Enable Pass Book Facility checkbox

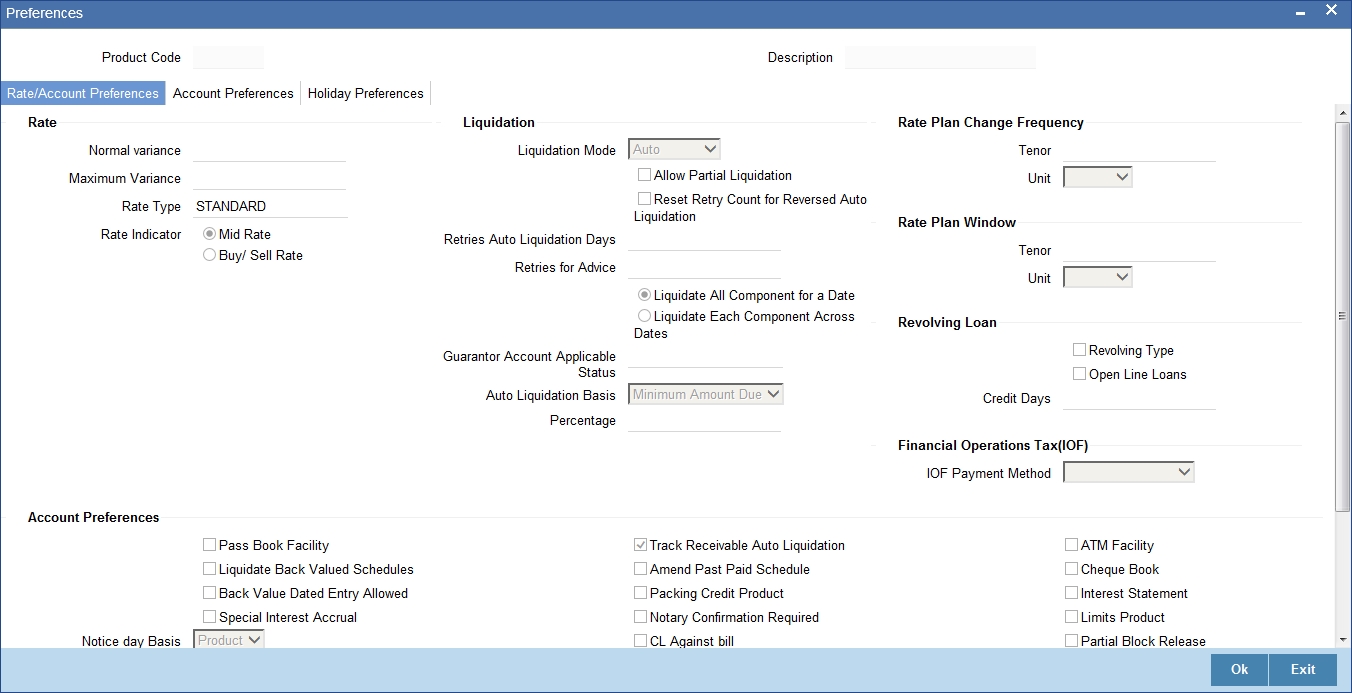209,545
